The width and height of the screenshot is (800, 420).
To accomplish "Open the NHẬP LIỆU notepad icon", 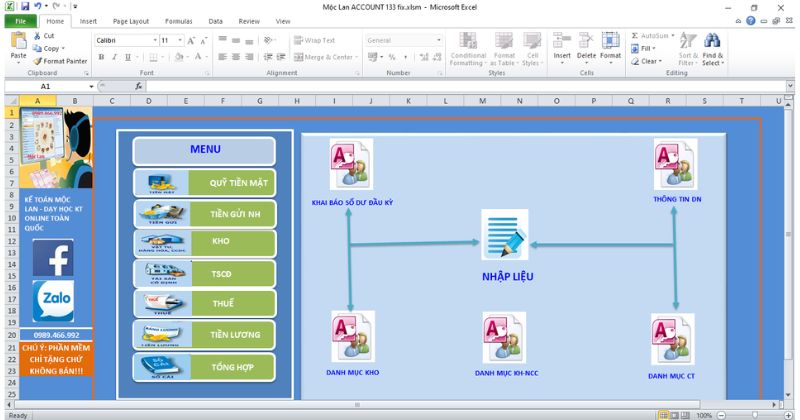I will (x=505, y=235).
